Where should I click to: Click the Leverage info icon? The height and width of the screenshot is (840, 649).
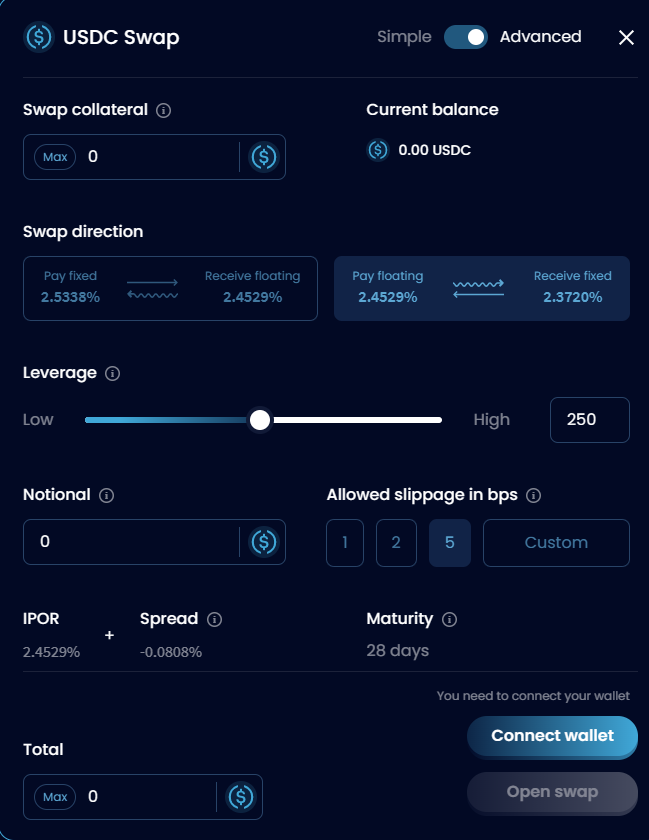113,373
